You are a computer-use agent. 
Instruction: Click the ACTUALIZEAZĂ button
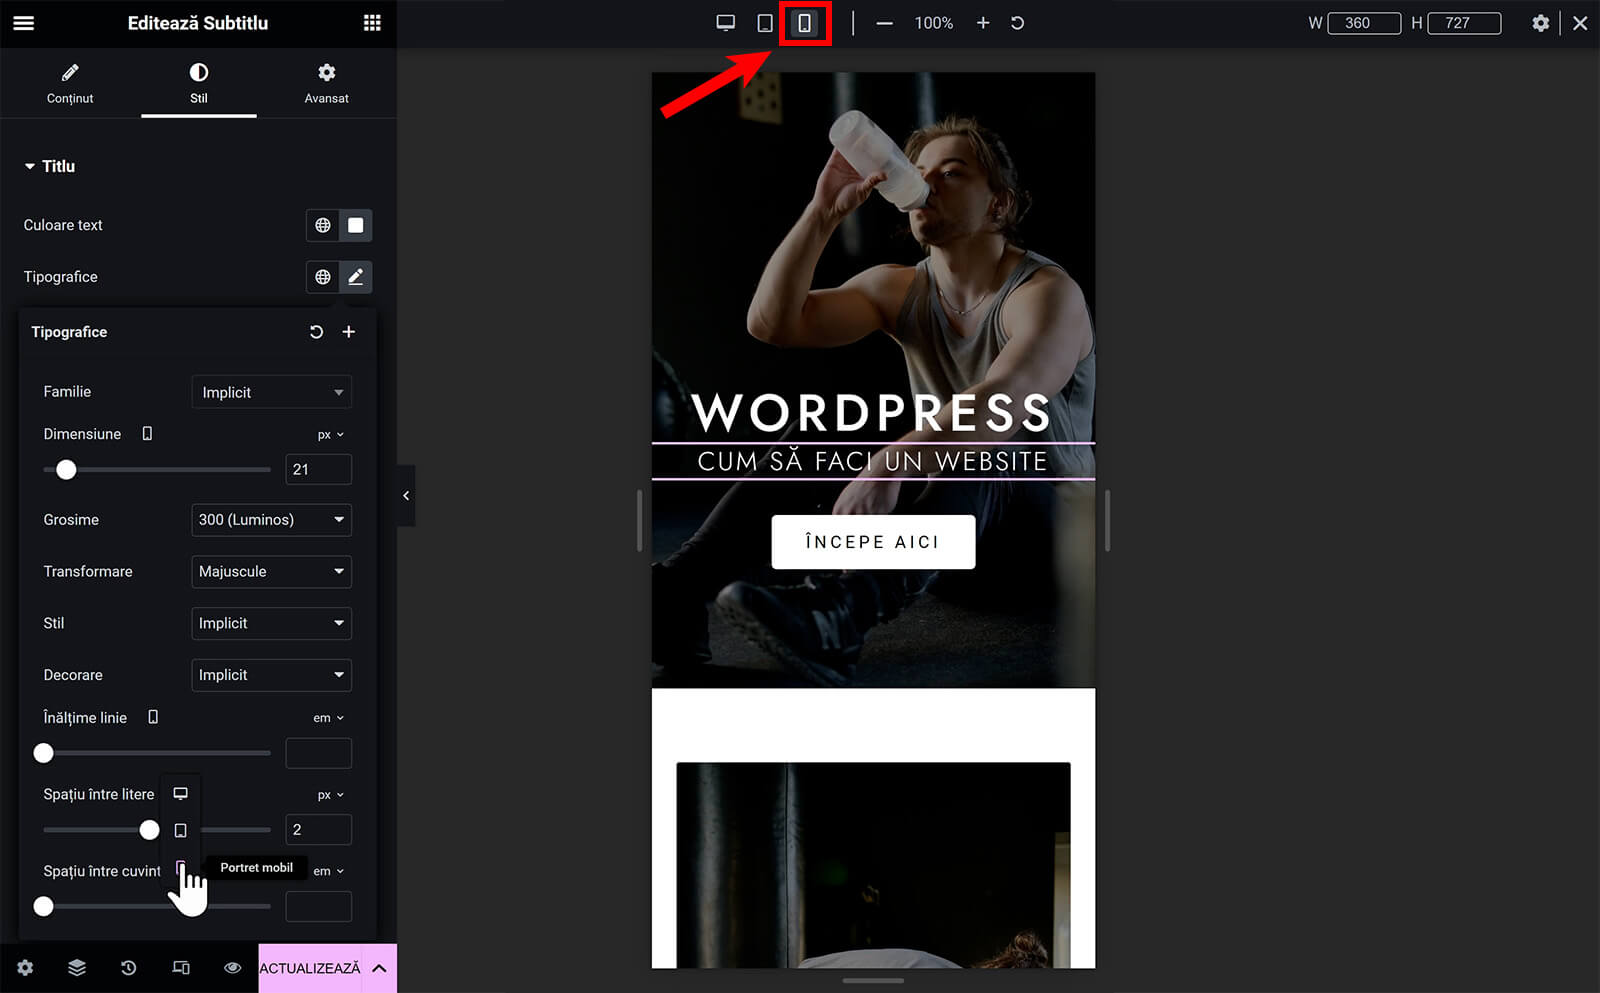(310, 968)
